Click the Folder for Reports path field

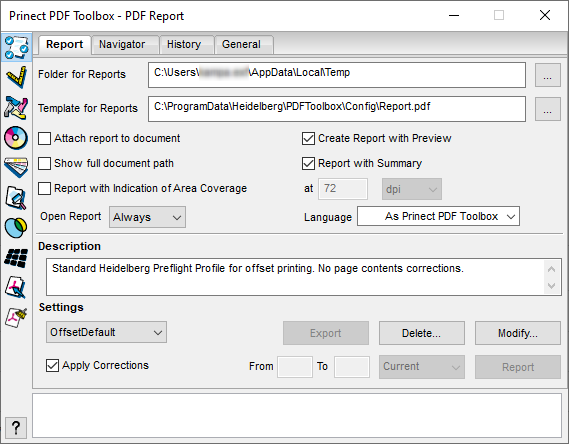[x=337, y=75]
